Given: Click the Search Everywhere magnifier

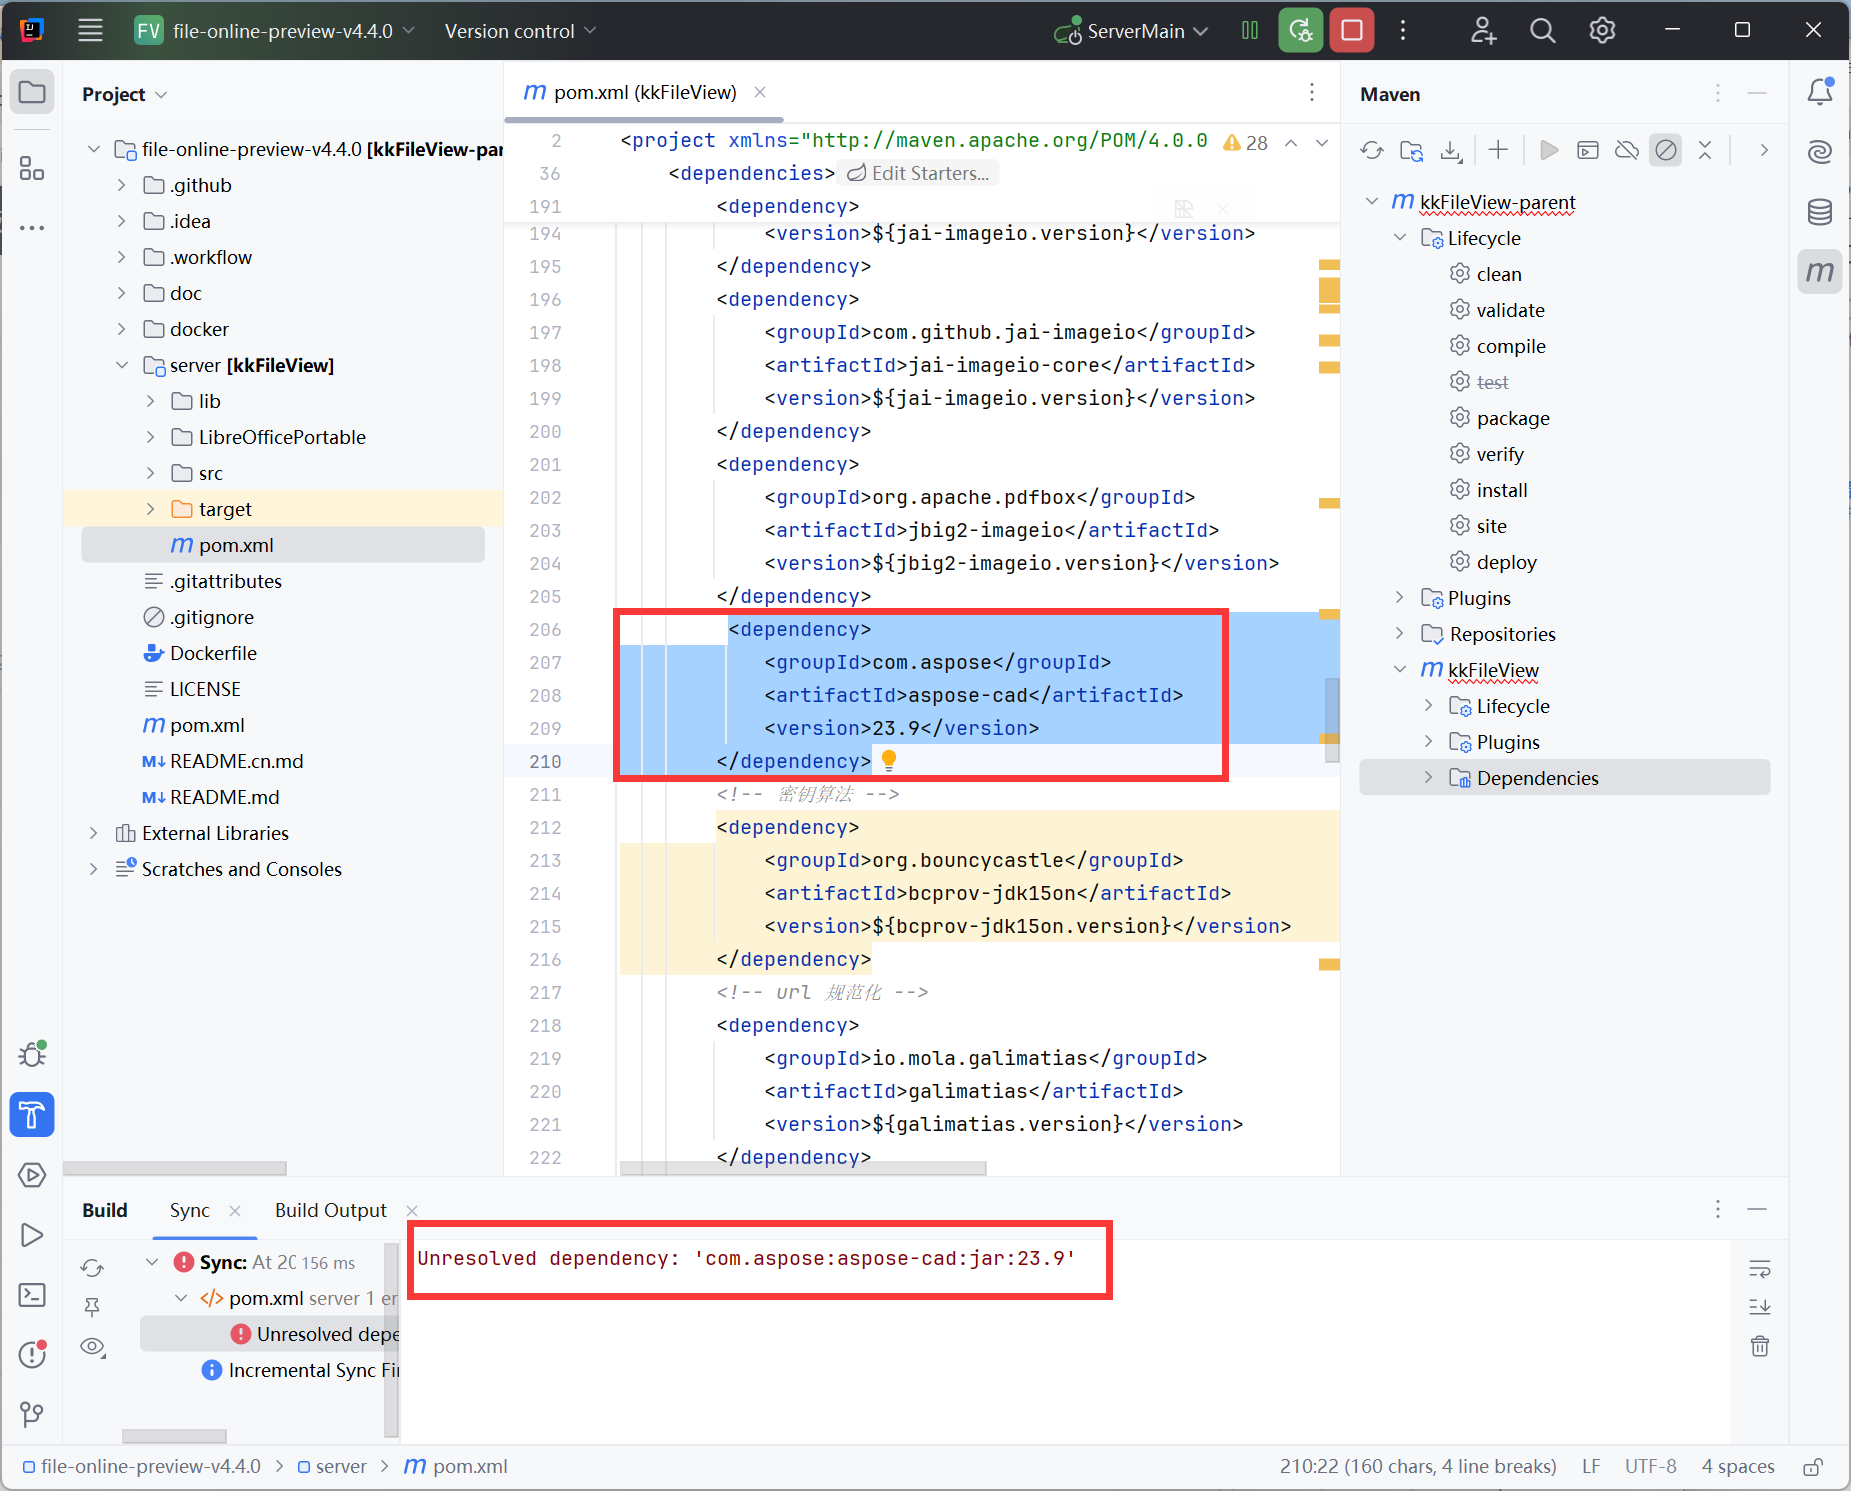Looking at the screenshot, I should [x=1542, y=31].
